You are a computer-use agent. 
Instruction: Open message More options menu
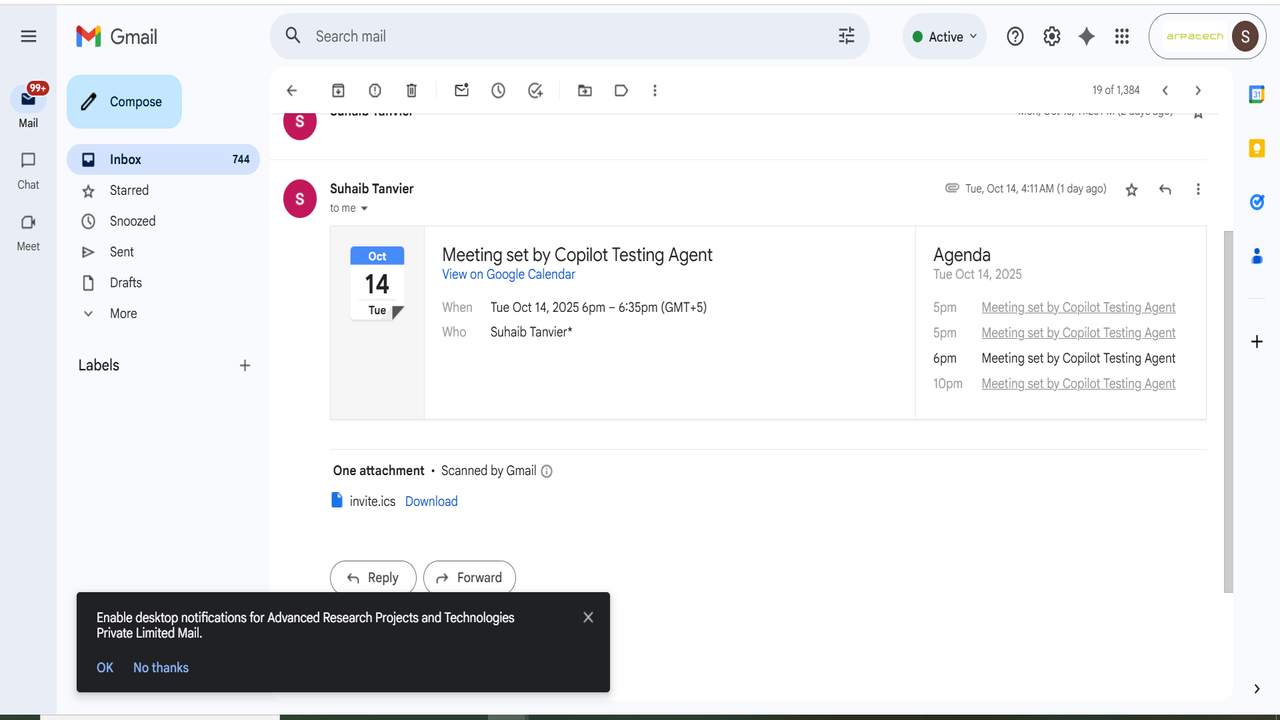pos(1198,190)
